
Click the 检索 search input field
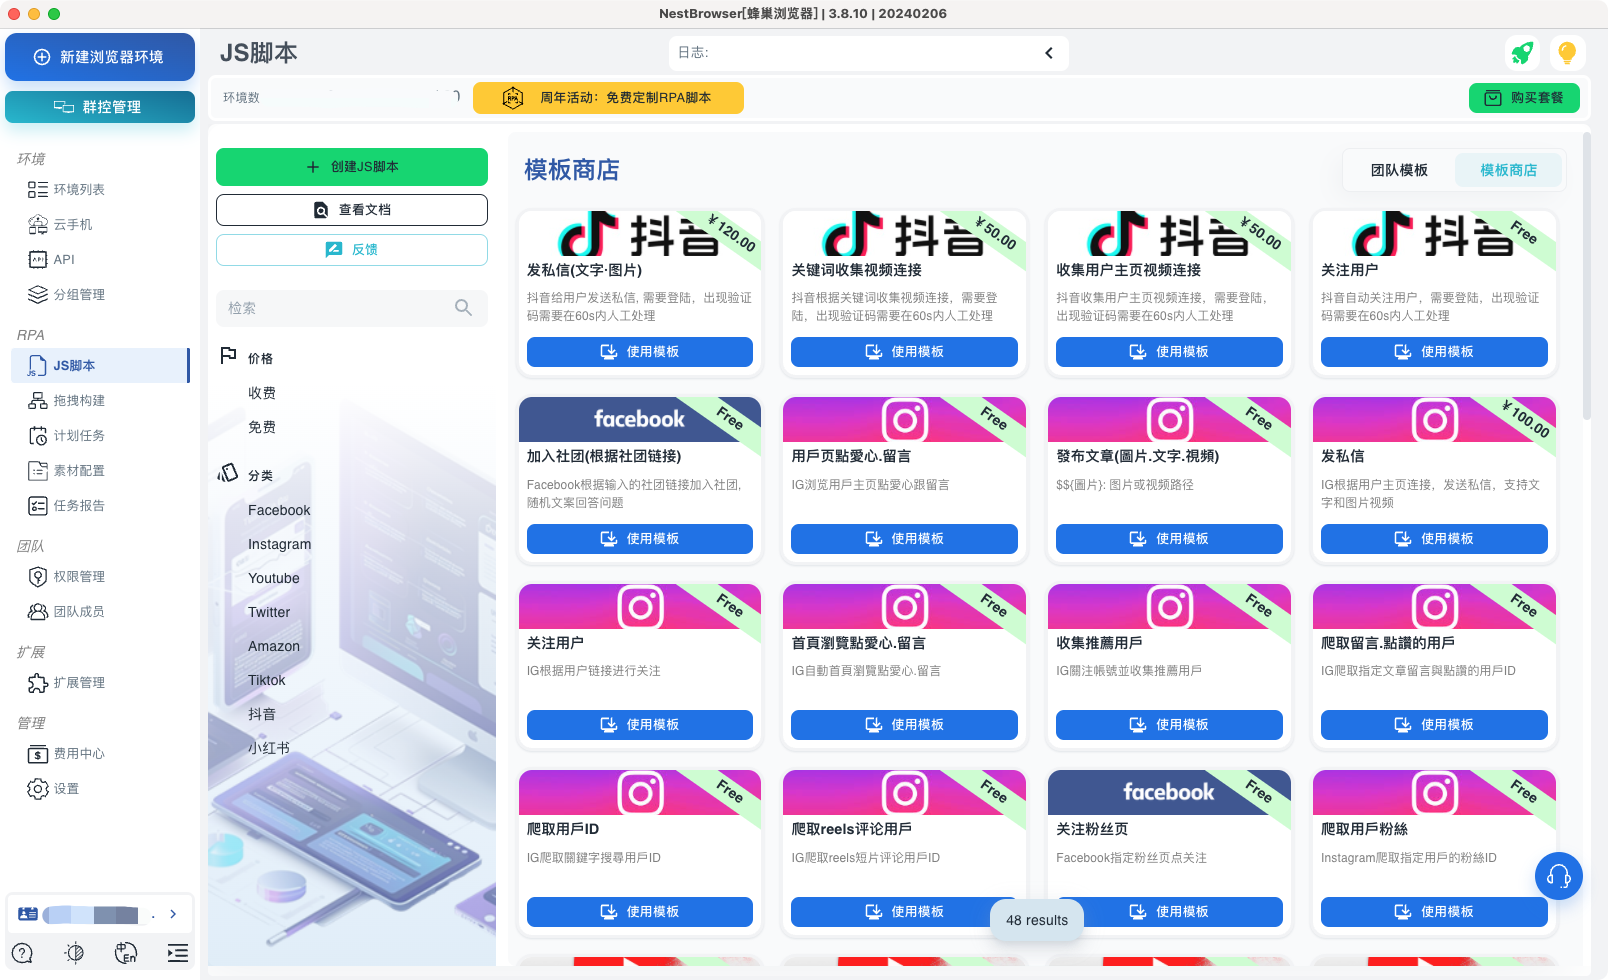[x=335, y=308]
